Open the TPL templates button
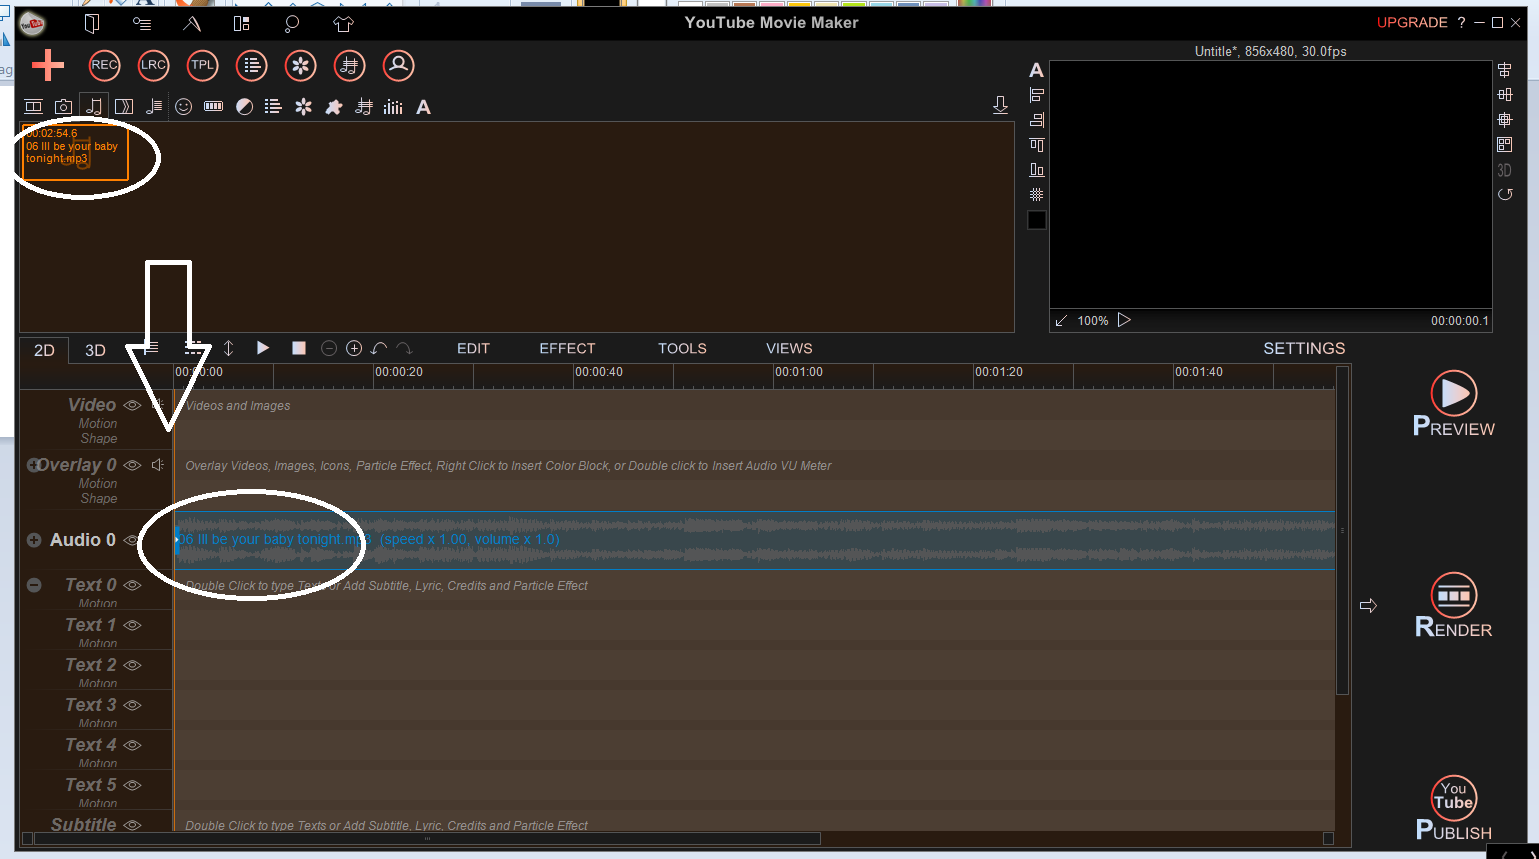Image resolution: width=1539 pixels, height=859 pixels. (202, 65)
